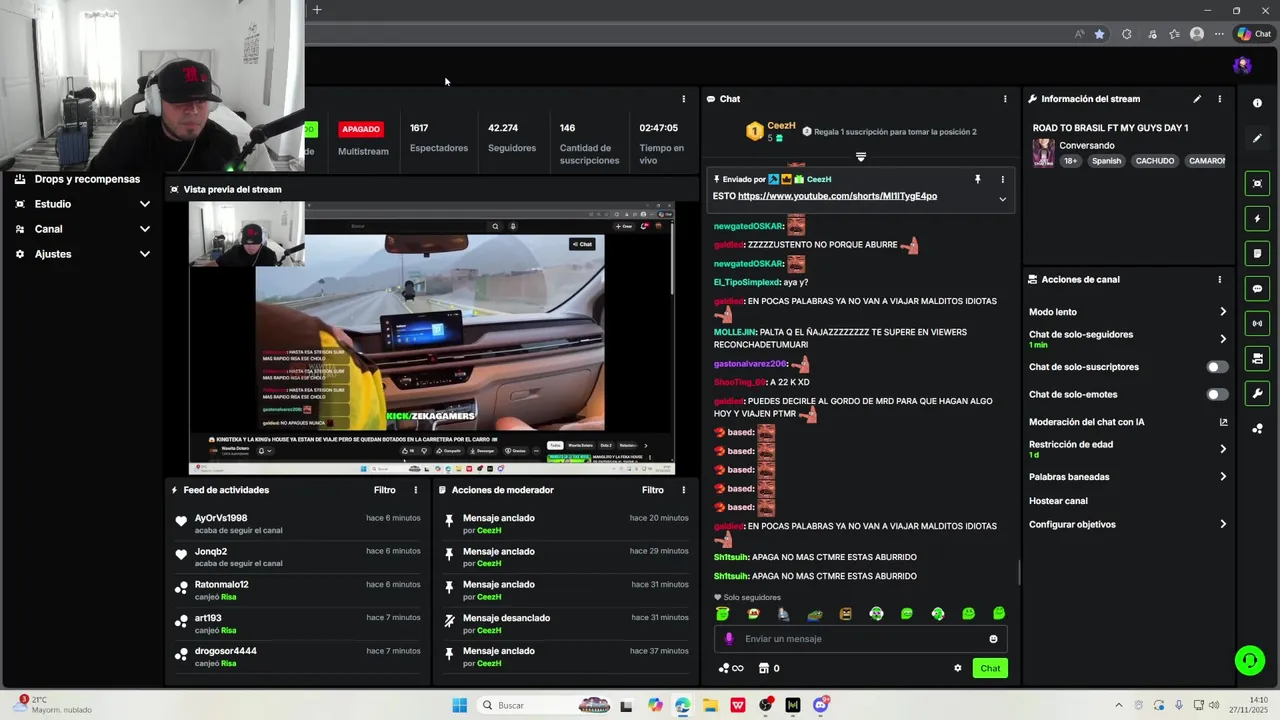Click the channel points infinity icon
Viewport: 1280px width, 720px height.
[731, 668]
